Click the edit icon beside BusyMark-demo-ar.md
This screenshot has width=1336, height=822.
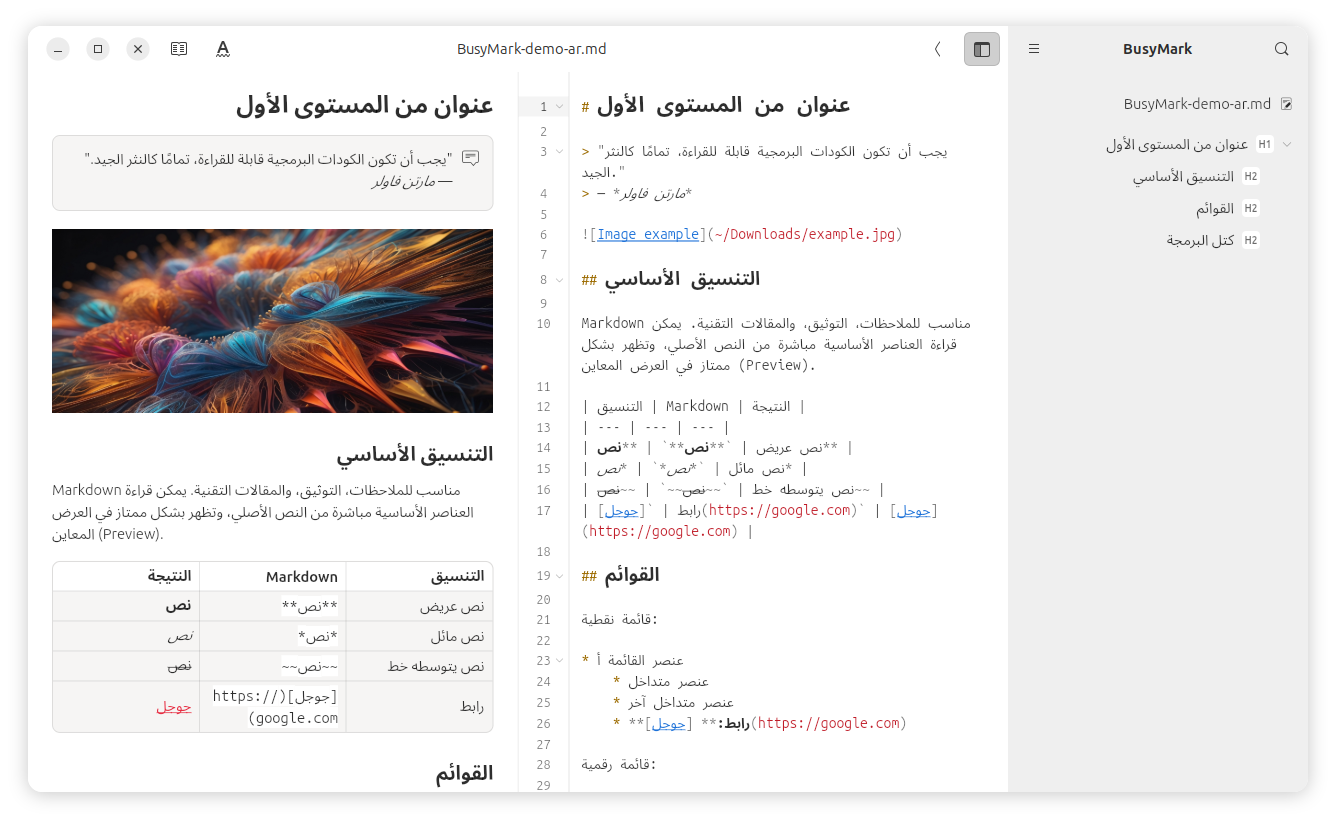tap(1287, 104)
